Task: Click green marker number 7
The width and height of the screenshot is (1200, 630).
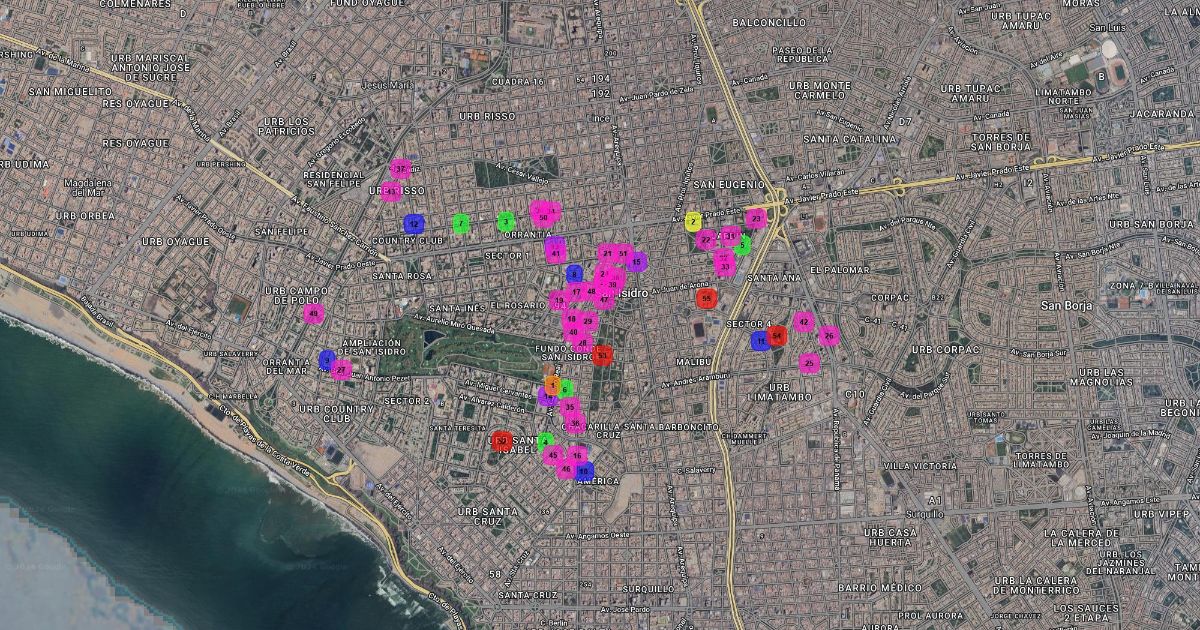Action: [x=460, y=223]
